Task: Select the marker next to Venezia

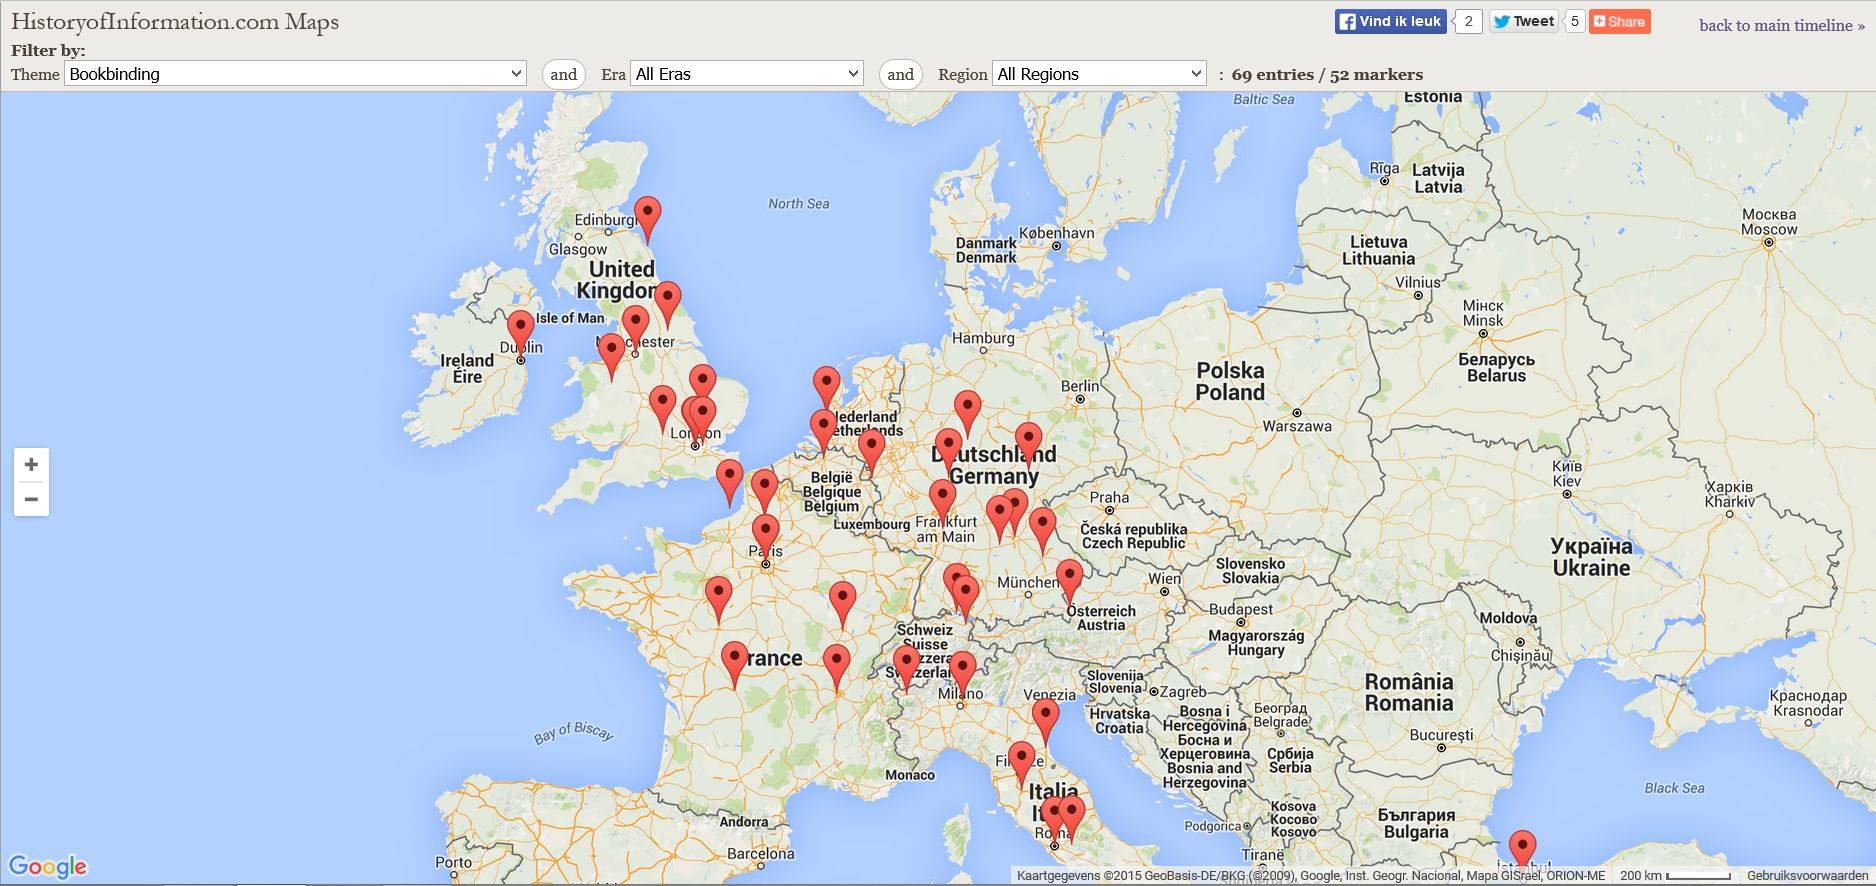Action: [x=1045, y=723]
